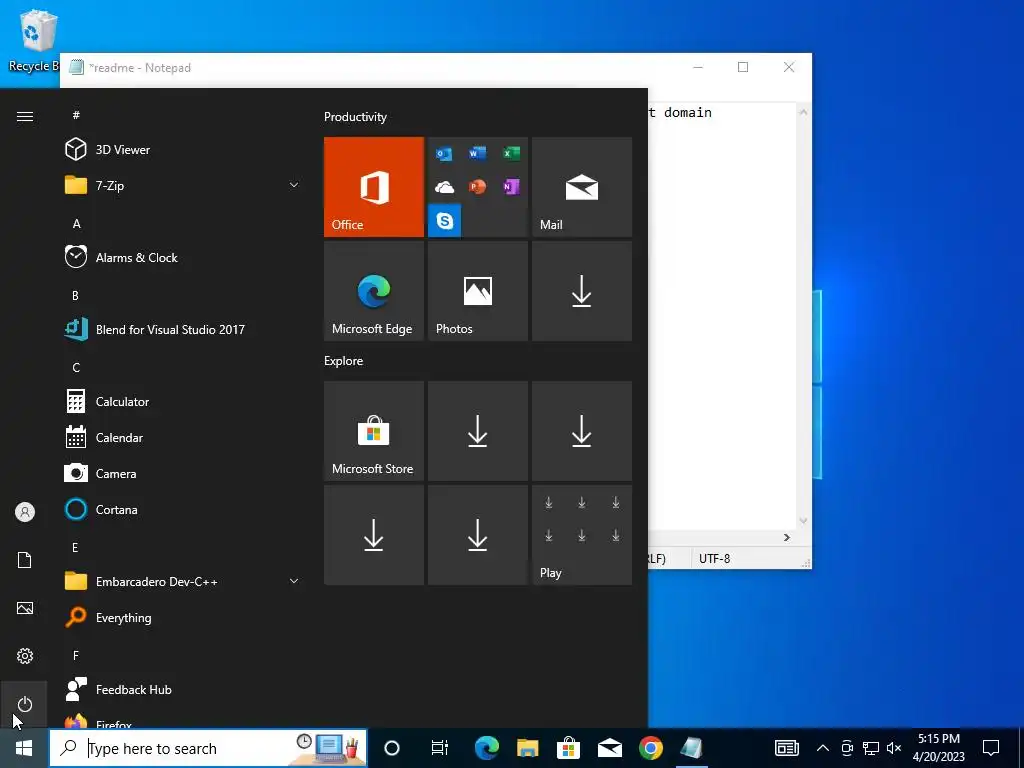Open Outlook in the Office apps tile
The image size is (1024, 768).
[x=445, y=153]
